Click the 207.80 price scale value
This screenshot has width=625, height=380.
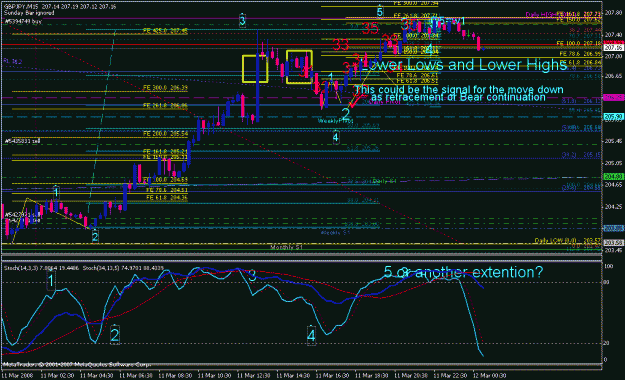pyautogui.click(x=613, y=13)
